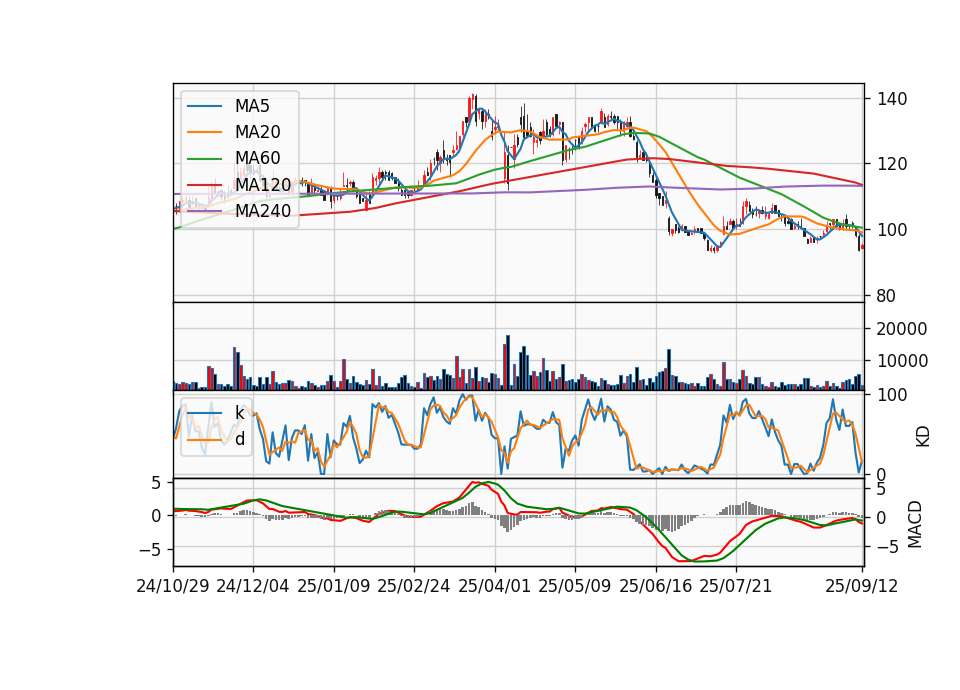
Task: Click the green MA60 legend line sample
Action: point(204,158)
